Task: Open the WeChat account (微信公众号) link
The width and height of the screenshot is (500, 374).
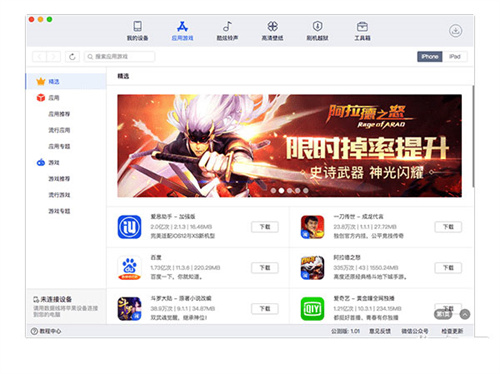Action: pyautogui.click(x=415, y=331)
